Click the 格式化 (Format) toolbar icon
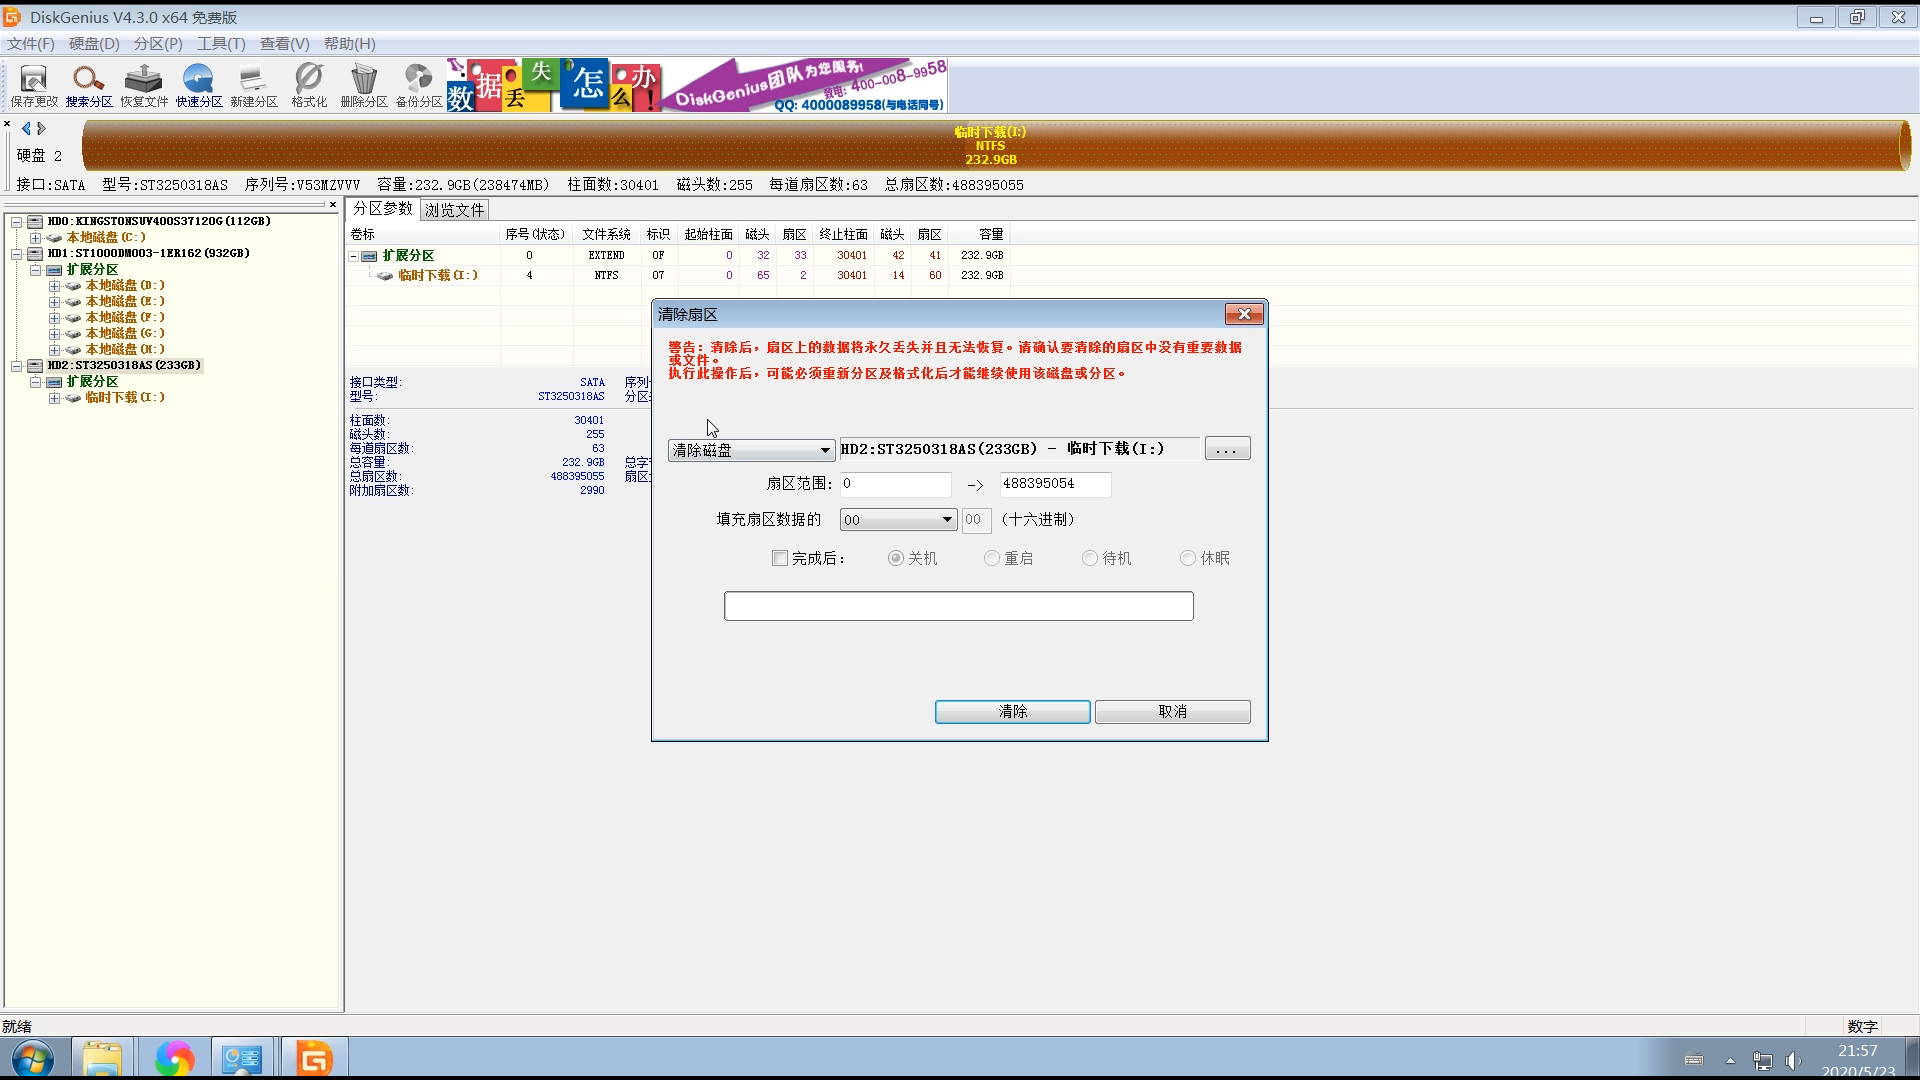Screen dimensions: 1920x1080 [309, 85]
